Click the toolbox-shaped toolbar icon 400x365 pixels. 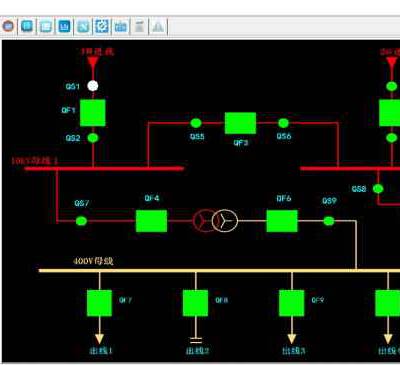(x=121, y=26)
